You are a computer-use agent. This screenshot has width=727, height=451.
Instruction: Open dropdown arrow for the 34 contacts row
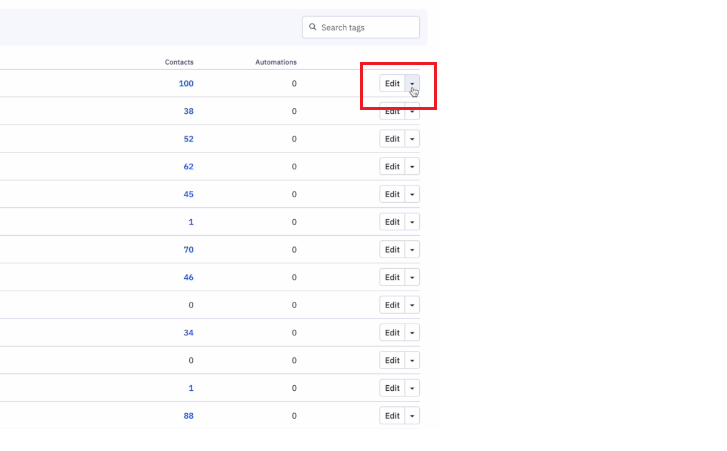tap(412, 332)
